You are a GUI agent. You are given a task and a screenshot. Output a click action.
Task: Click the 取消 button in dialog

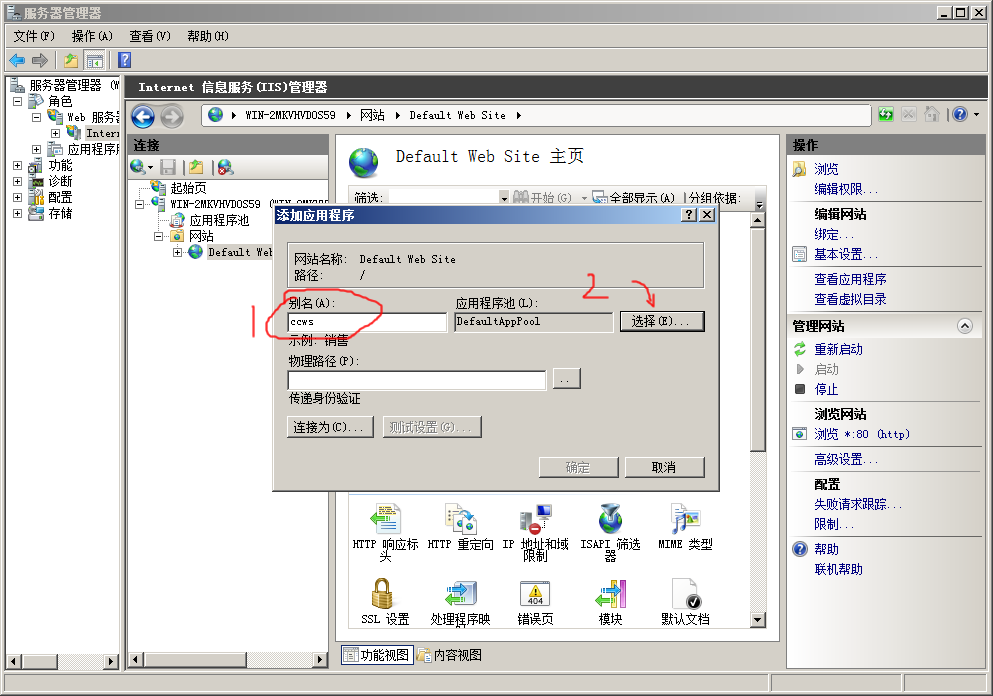tap(664, 467)
